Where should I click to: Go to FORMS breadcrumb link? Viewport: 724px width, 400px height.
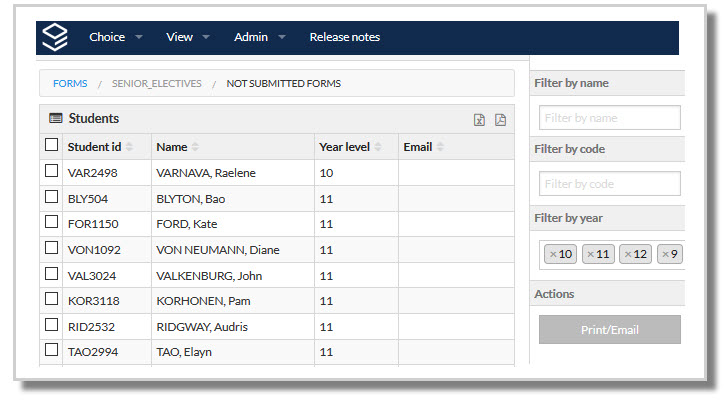pyautogui.click(x=70, y=84)
